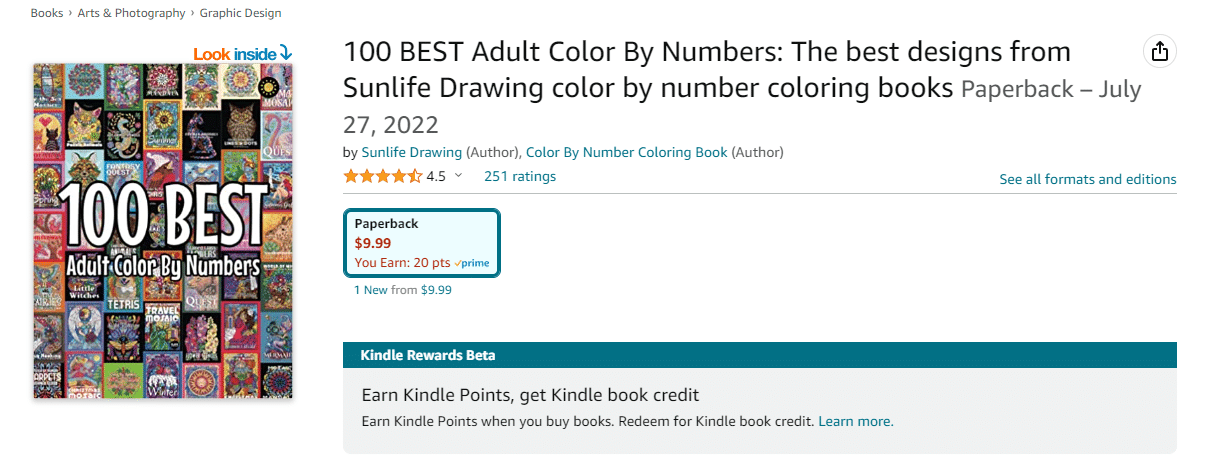
Task: Go to Graphic Design breadcrumb
Action: coord(240,13)
